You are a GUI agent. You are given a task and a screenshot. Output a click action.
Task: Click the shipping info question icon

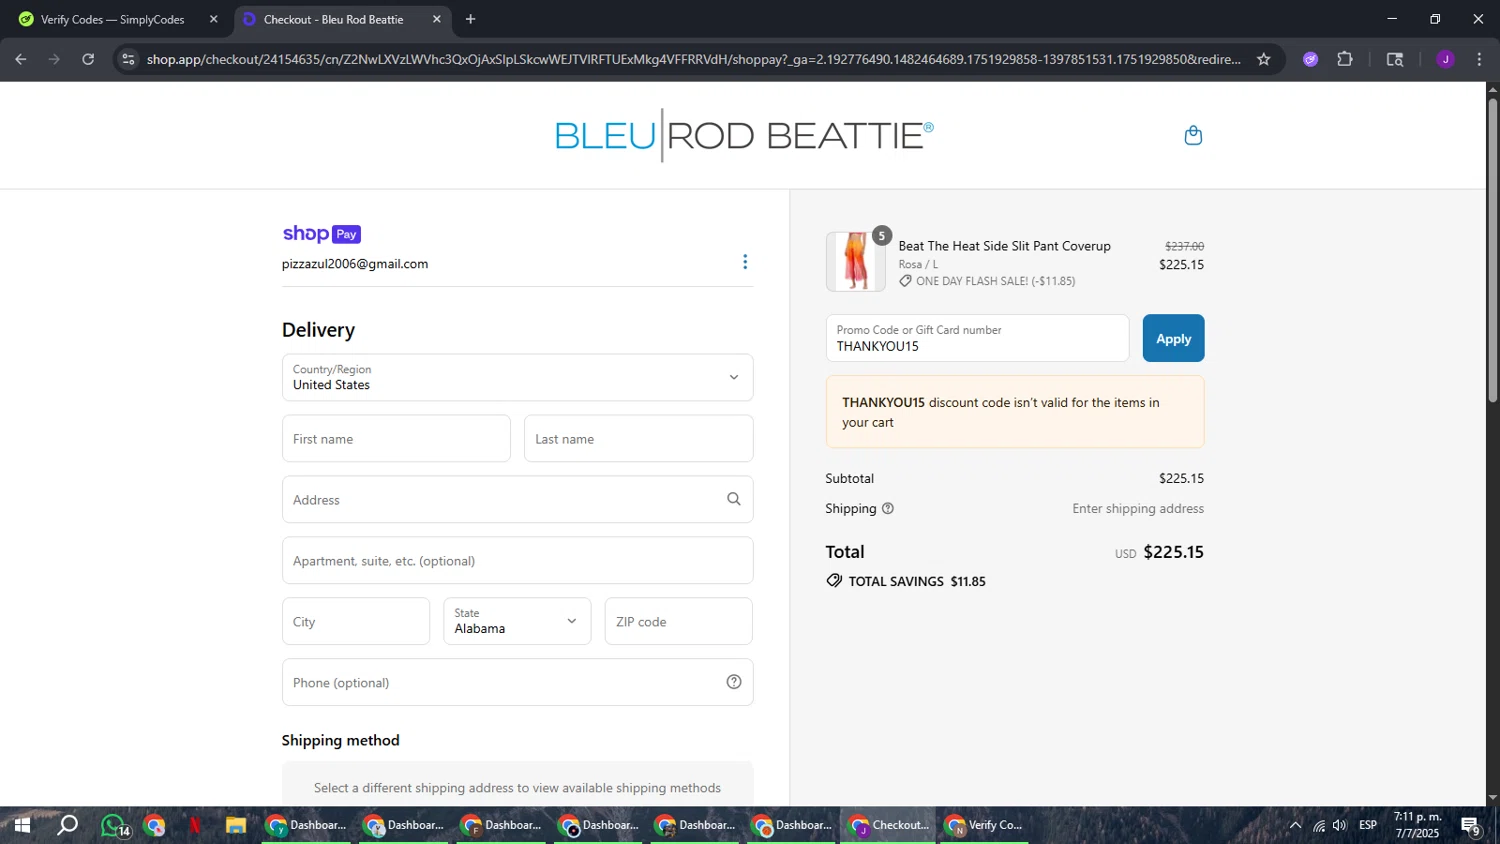click(888, 508)
